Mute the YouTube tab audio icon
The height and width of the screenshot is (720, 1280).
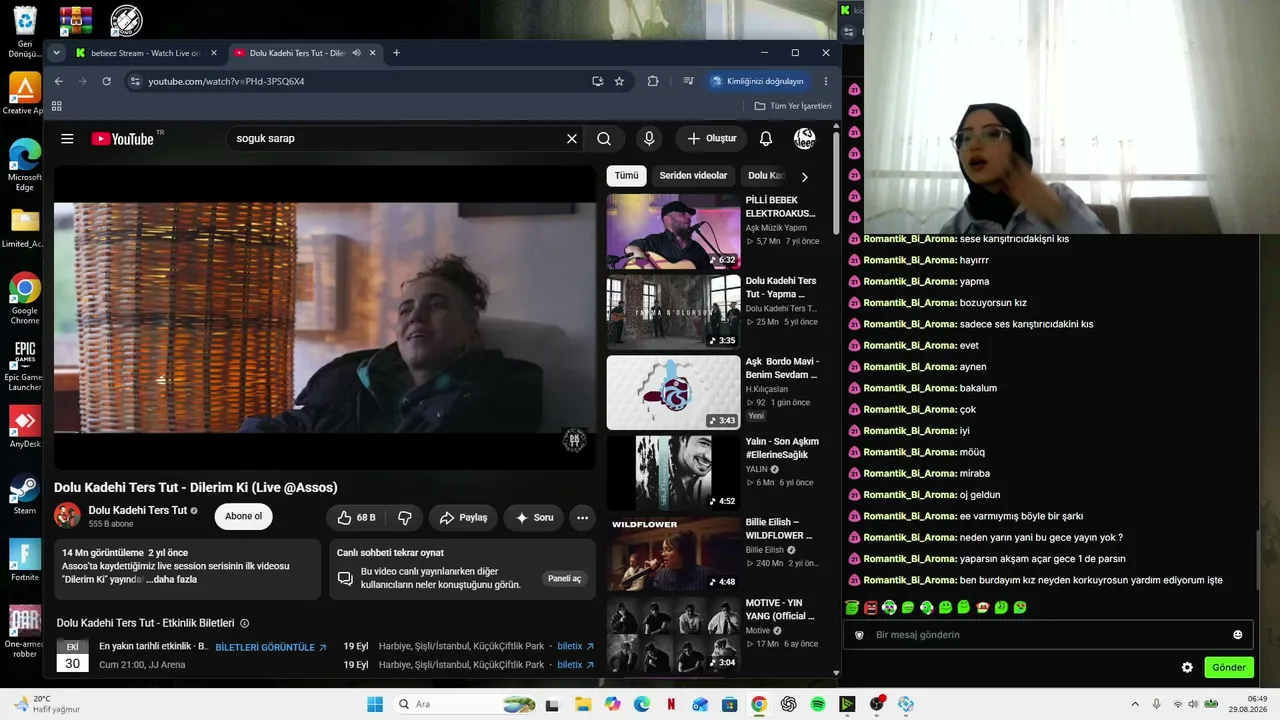coord(356,53)
